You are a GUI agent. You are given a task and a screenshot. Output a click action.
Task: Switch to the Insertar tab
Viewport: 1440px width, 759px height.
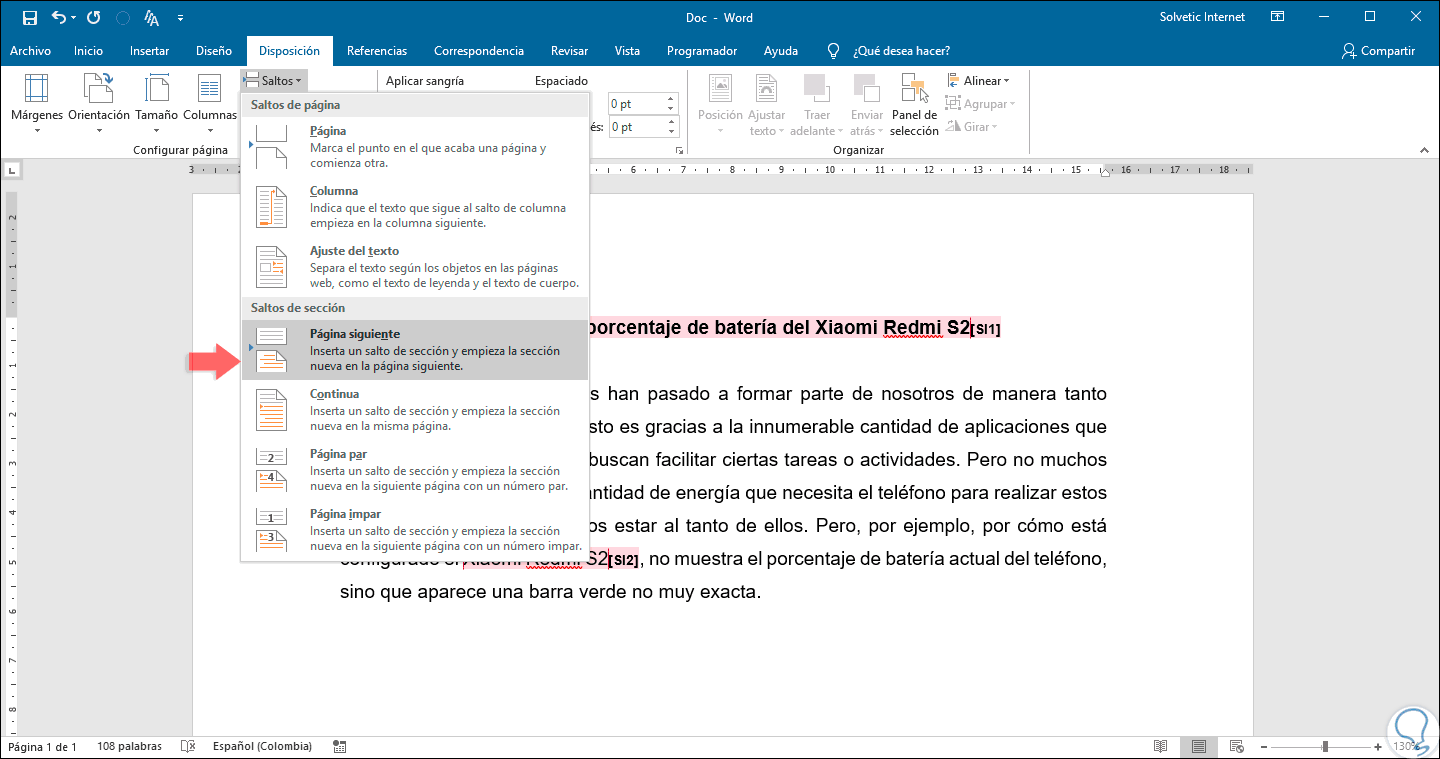(x=149, y=51)
